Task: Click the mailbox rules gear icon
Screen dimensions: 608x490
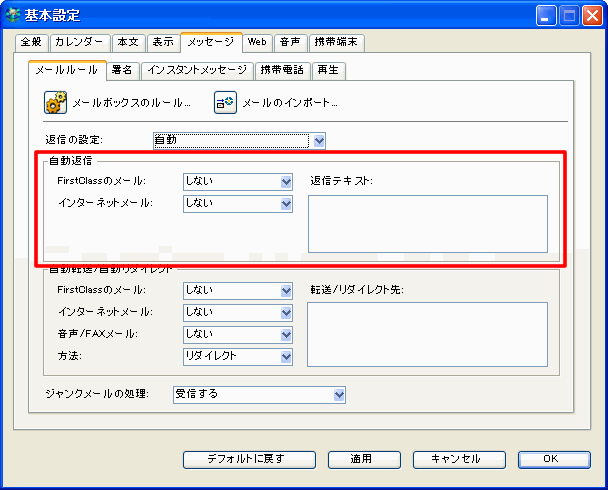Action: click(55, 102)
